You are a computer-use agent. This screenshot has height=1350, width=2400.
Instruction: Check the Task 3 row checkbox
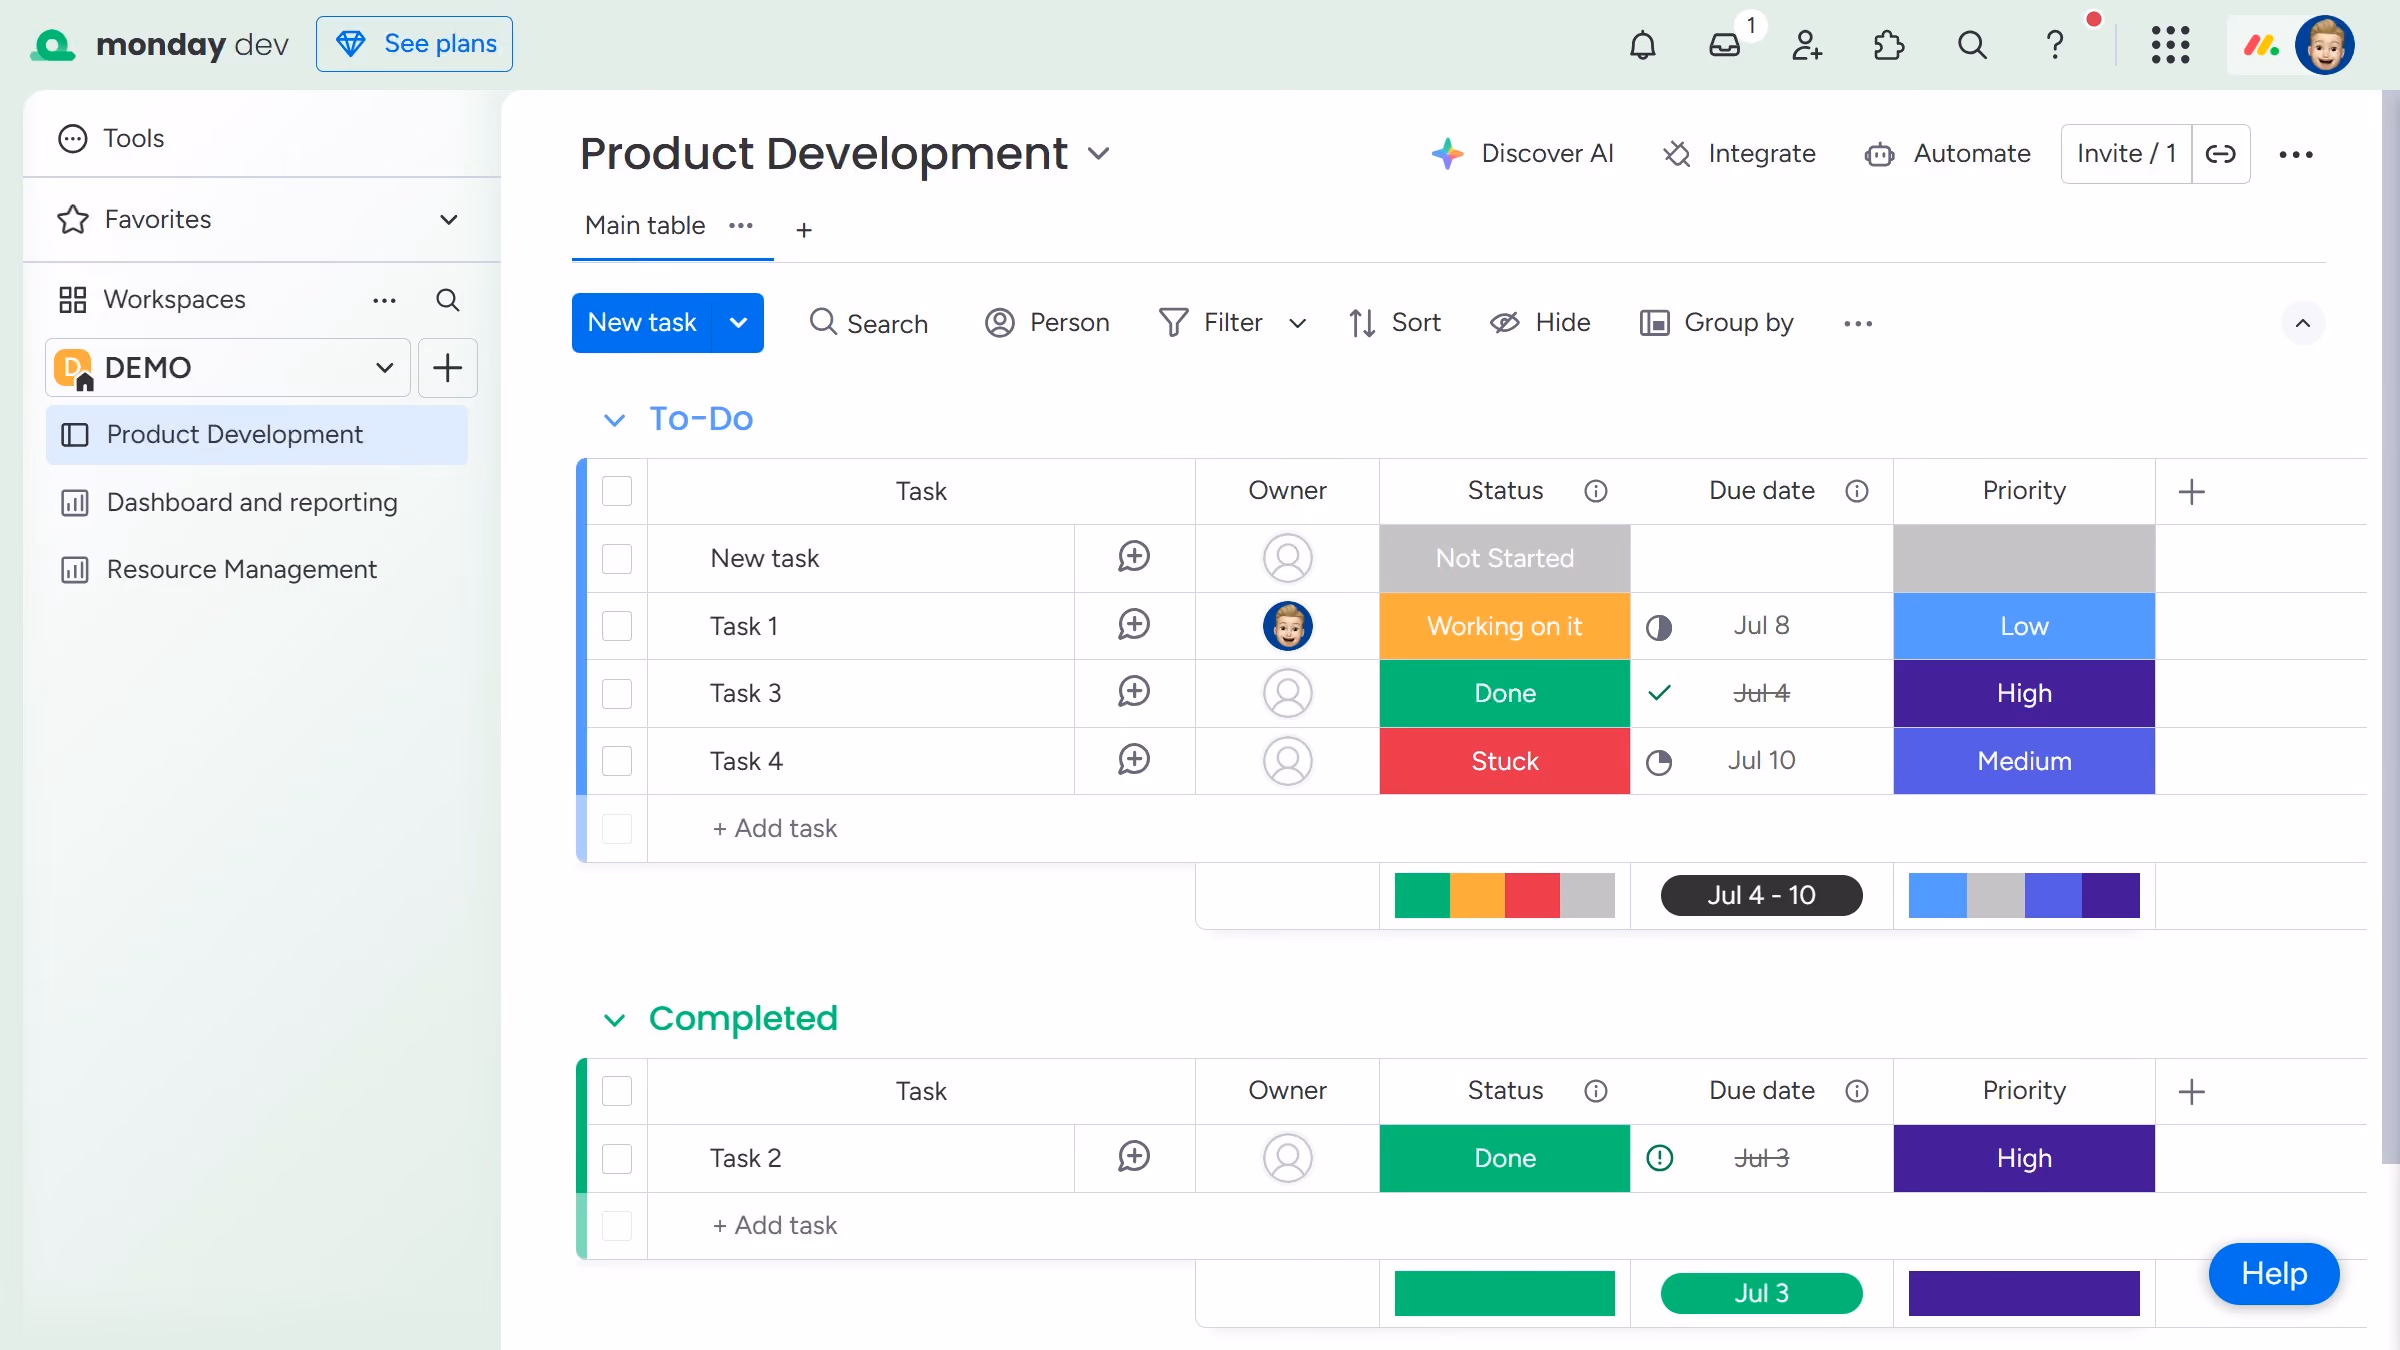(x=617, y=693)
